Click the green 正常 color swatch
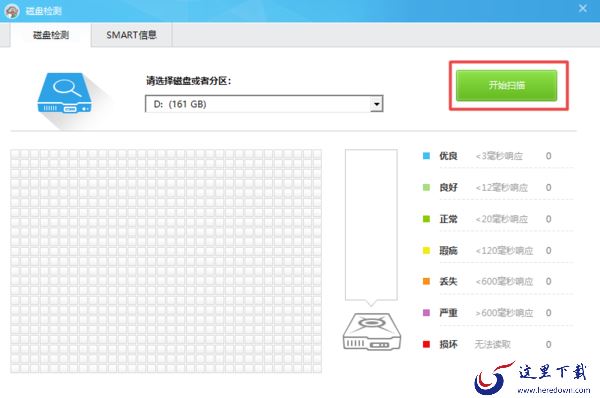The height and width of the screenshot is (398, 600). tap(426, 219)
